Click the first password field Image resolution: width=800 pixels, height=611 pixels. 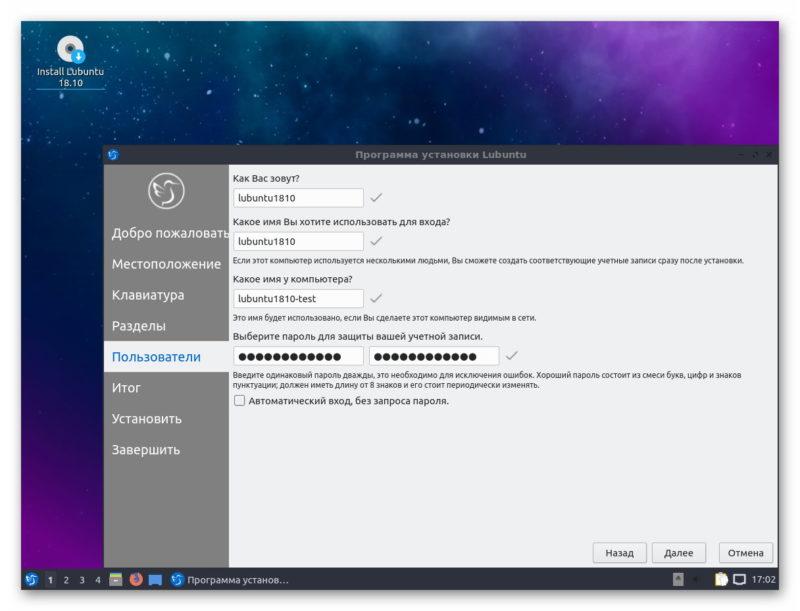[298, 356]
